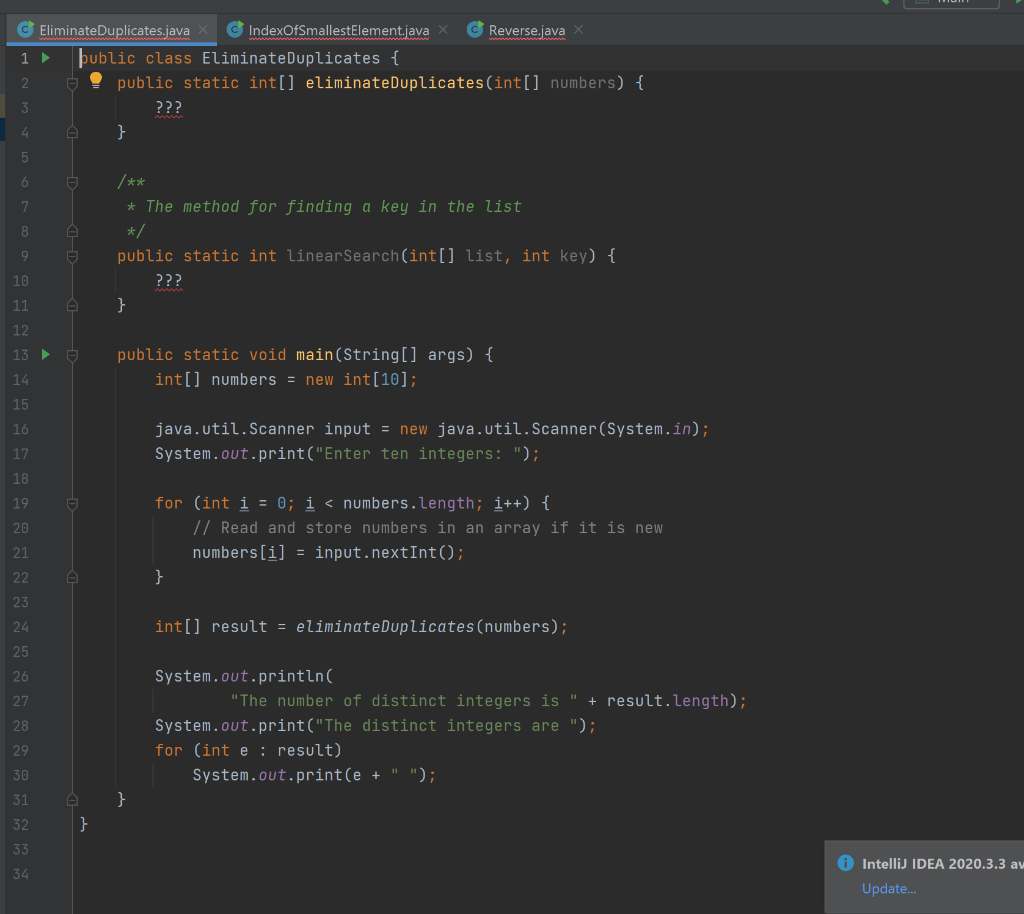Click the fold end marker on line 31
Viewport: 1024px width, 914px height.
72,800
